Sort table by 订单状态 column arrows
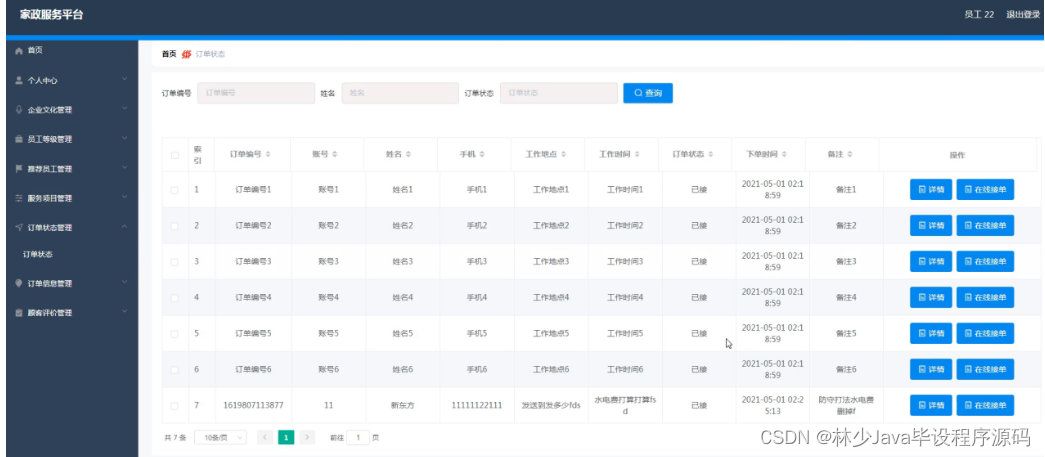 click(x=710, y=155)
